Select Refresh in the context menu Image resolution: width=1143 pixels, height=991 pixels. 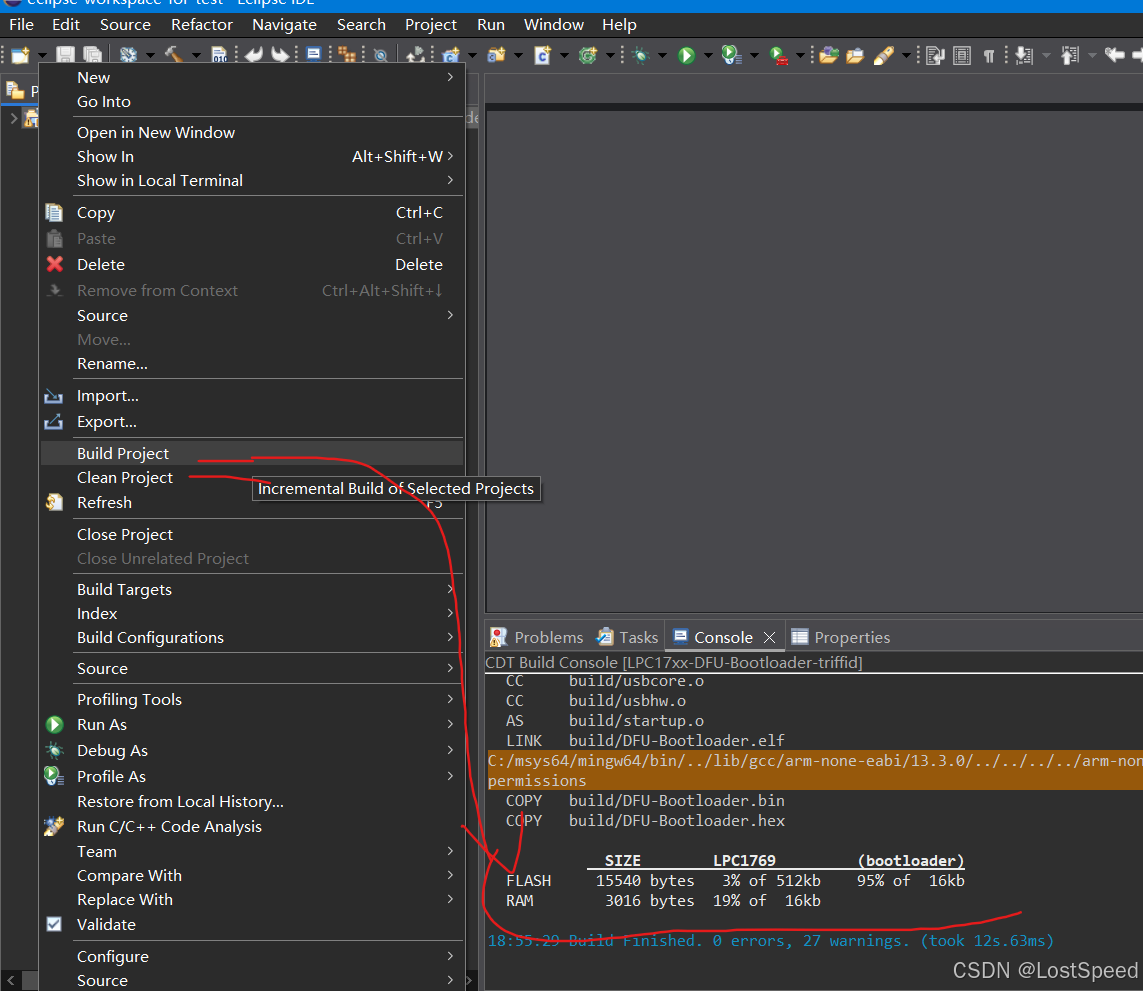coord(252,502)
